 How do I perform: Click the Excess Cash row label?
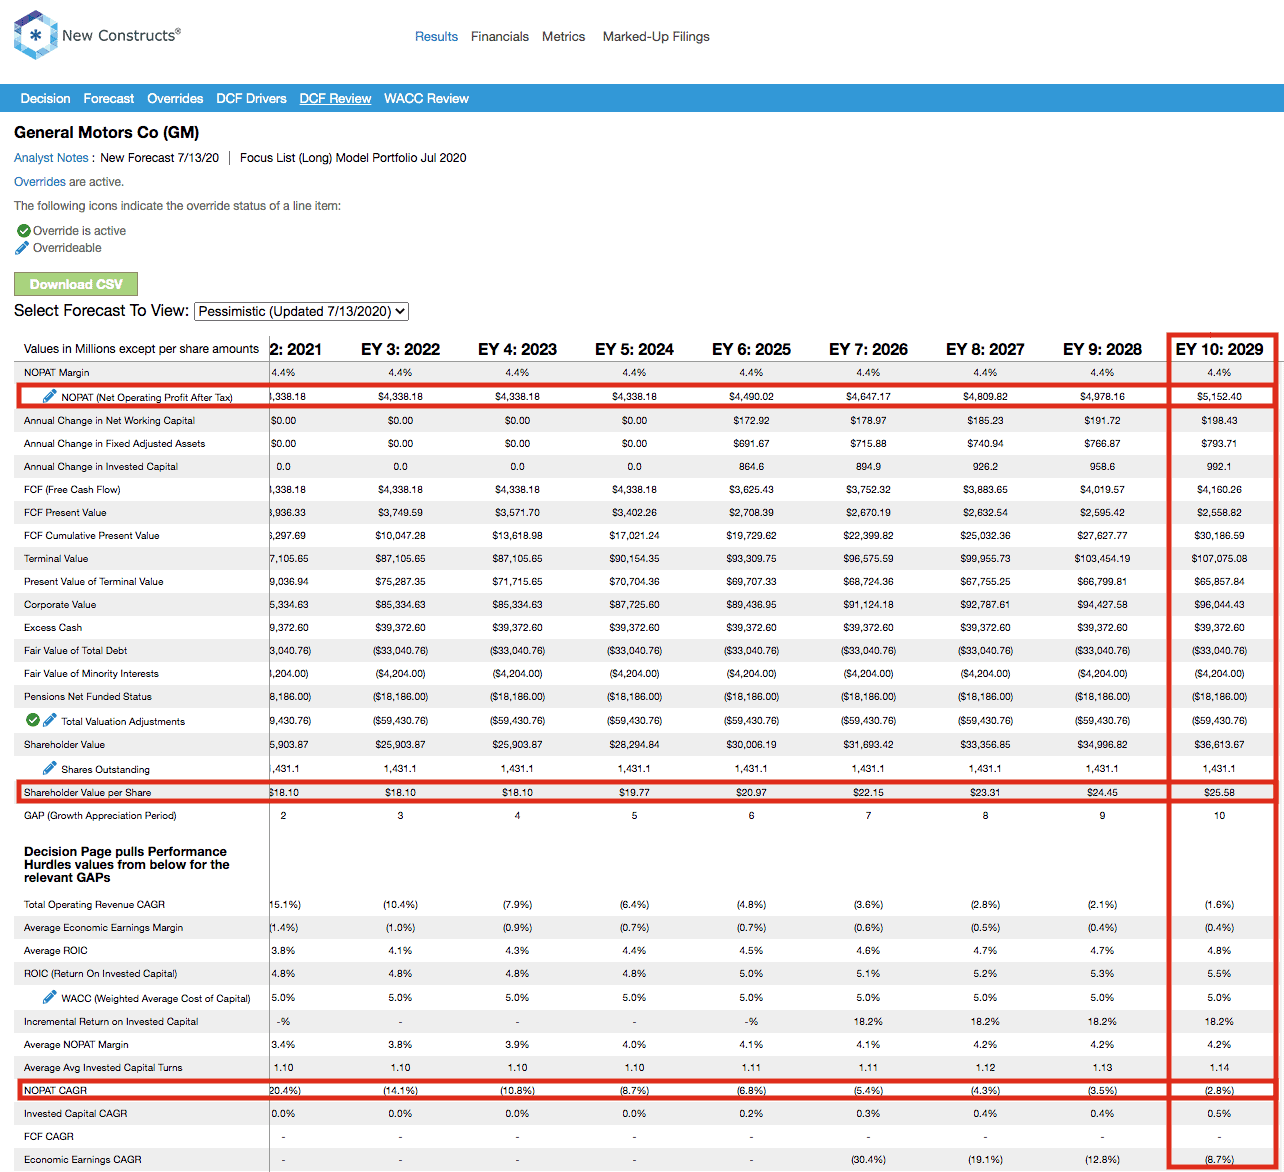[53, 627]
